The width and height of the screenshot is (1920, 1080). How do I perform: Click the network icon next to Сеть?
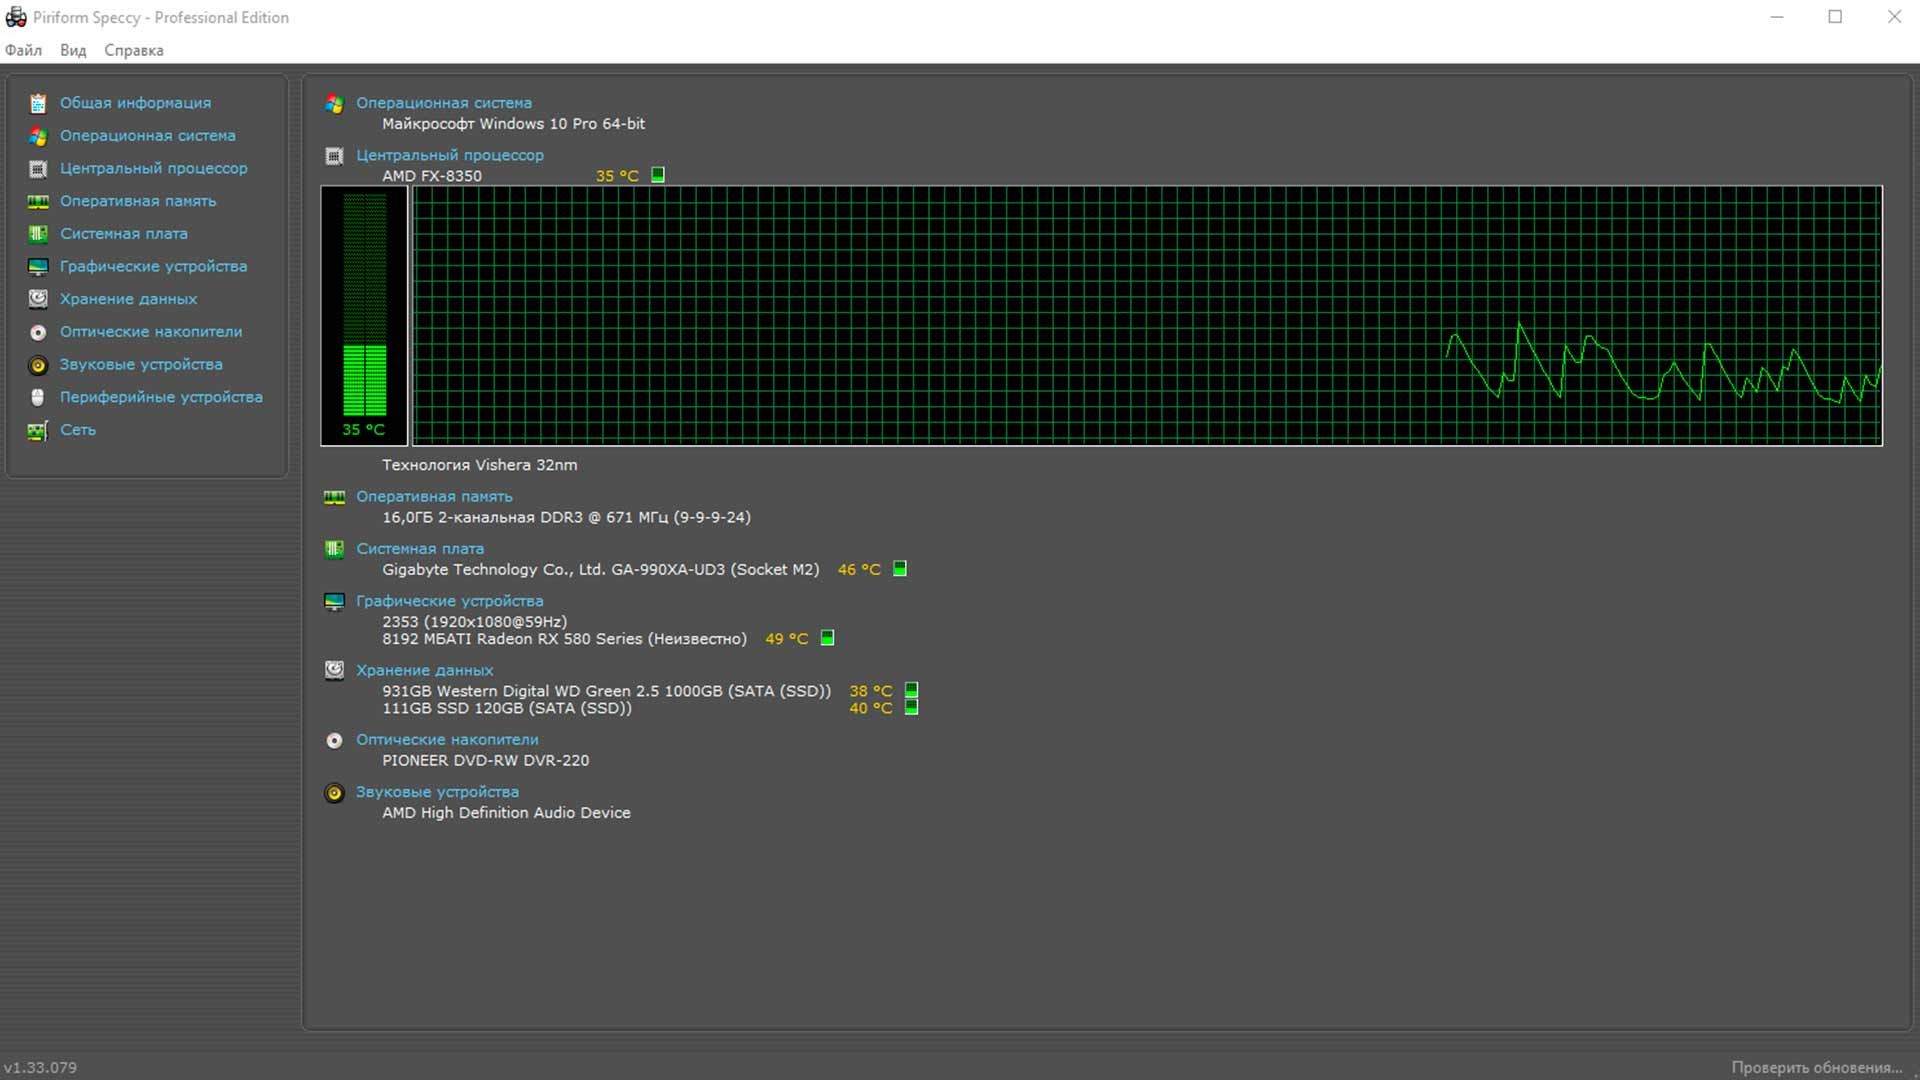pos(38,431)
